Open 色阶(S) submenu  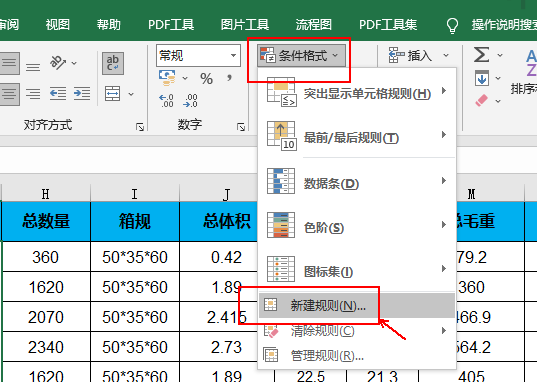pyautogui.click(x=357, y=226)
